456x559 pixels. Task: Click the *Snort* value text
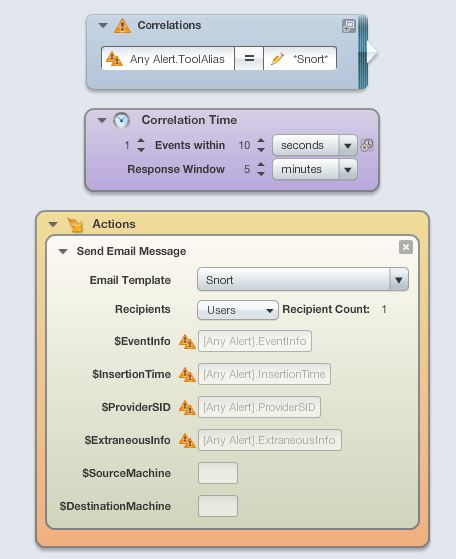(x=310, y=59)
